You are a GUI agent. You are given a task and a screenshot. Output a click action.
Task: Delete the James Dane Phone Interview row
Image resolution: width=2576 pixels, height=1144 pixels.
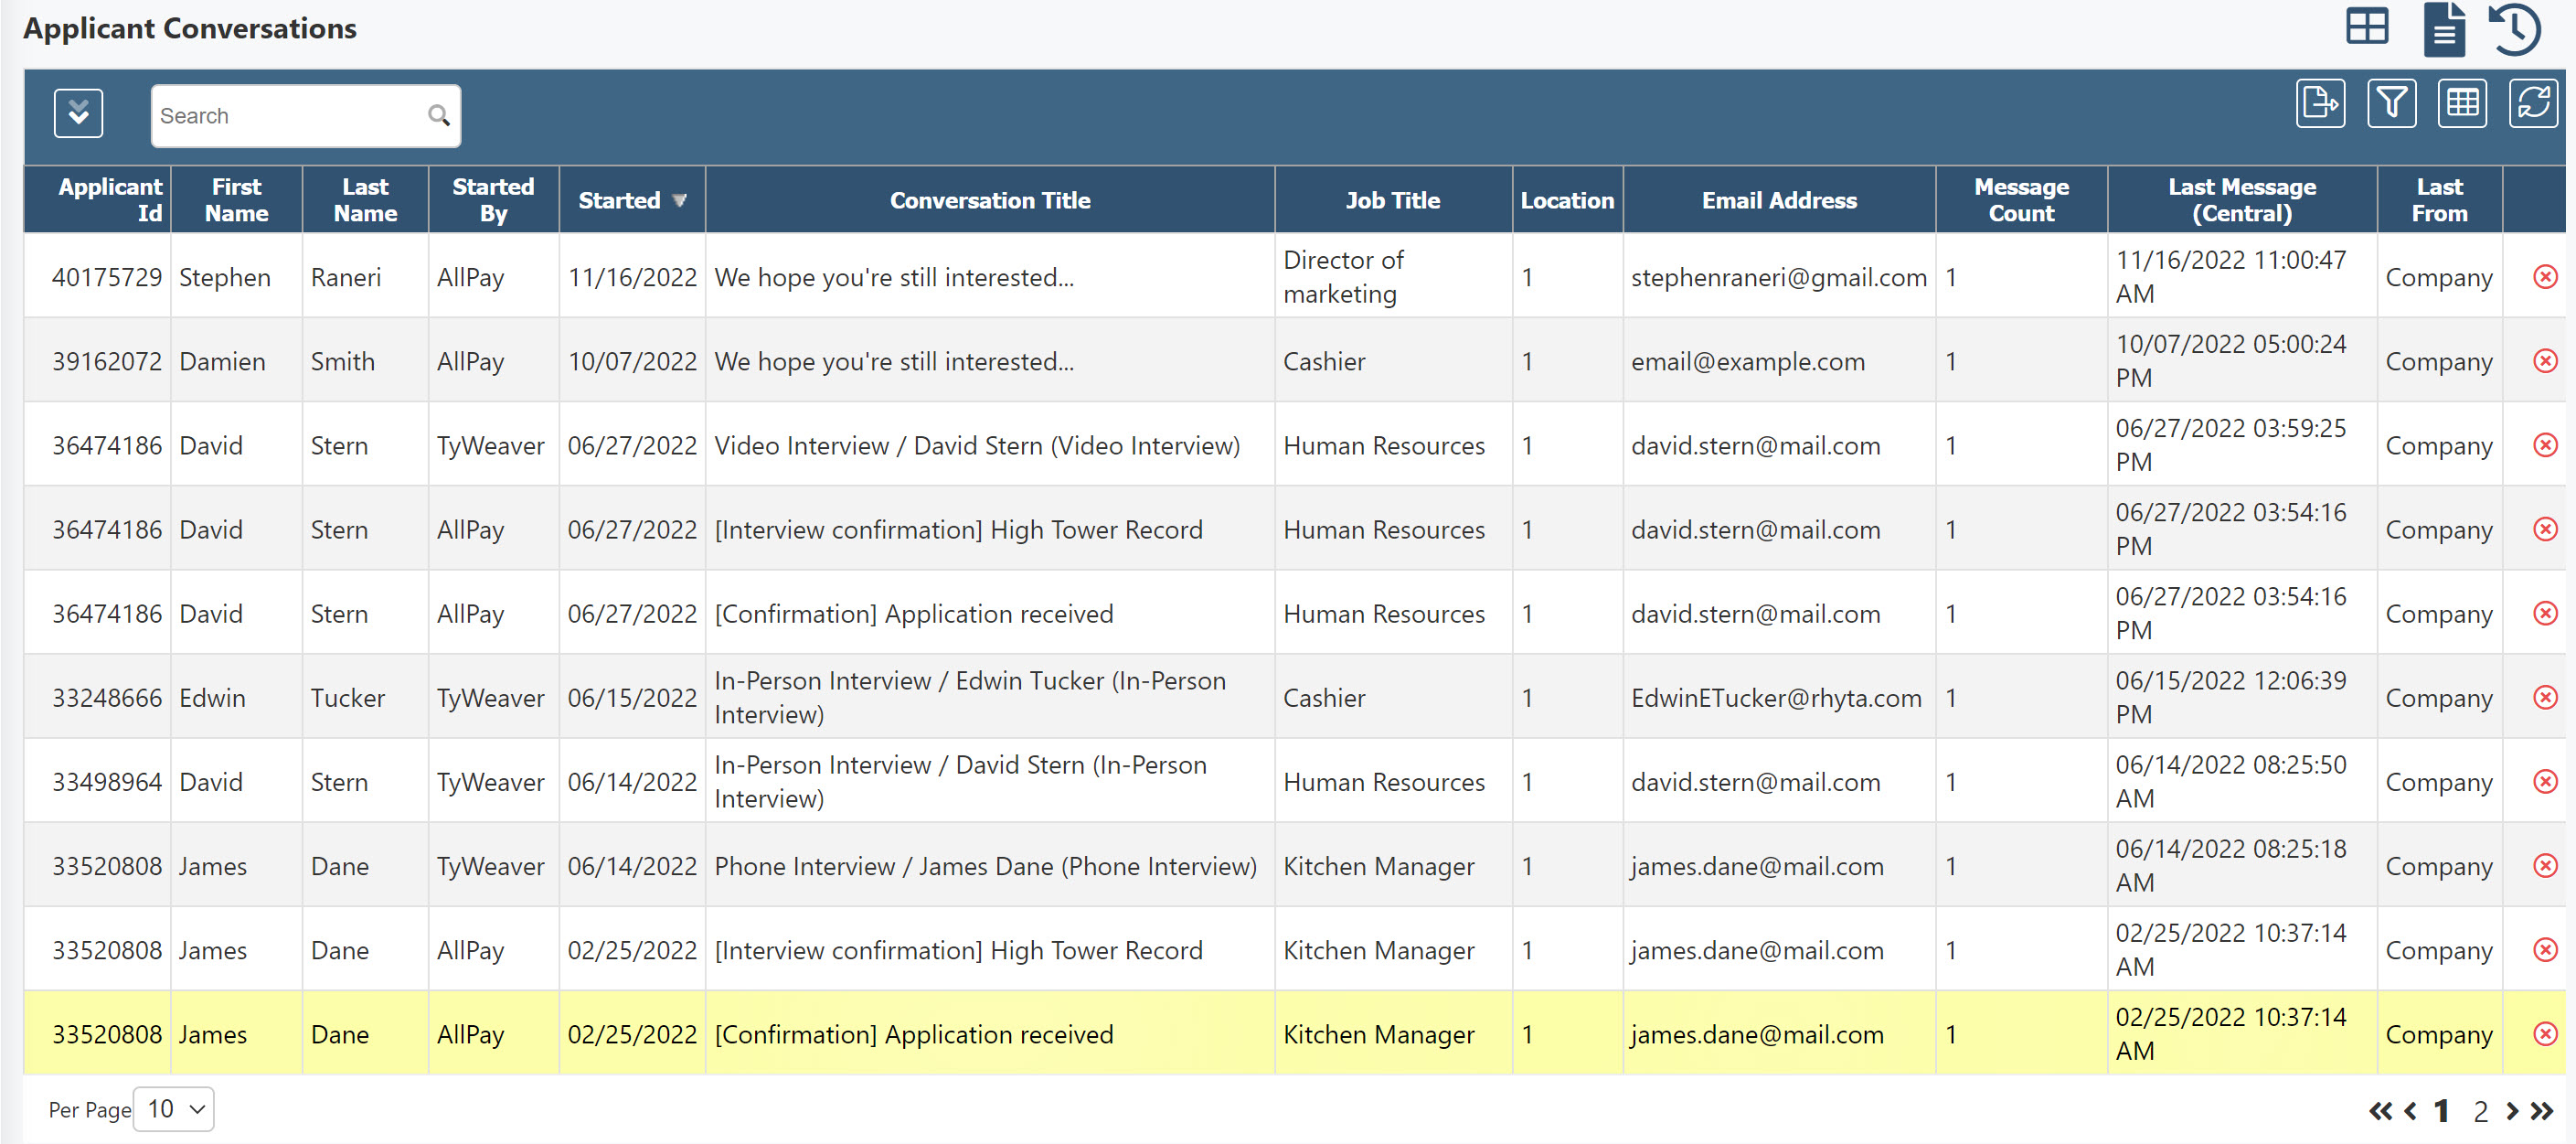(2545, 865)
